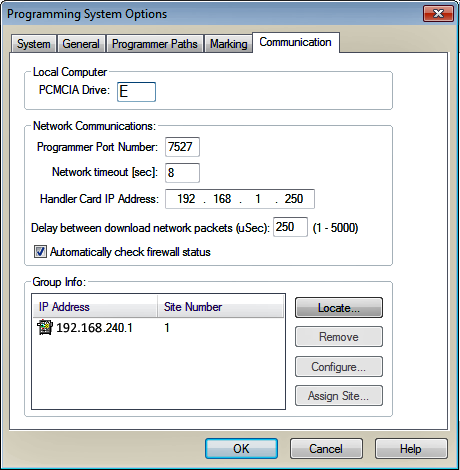Confirm settings with OK
This screenshot has width=460, height=470.
coord(241,449)
